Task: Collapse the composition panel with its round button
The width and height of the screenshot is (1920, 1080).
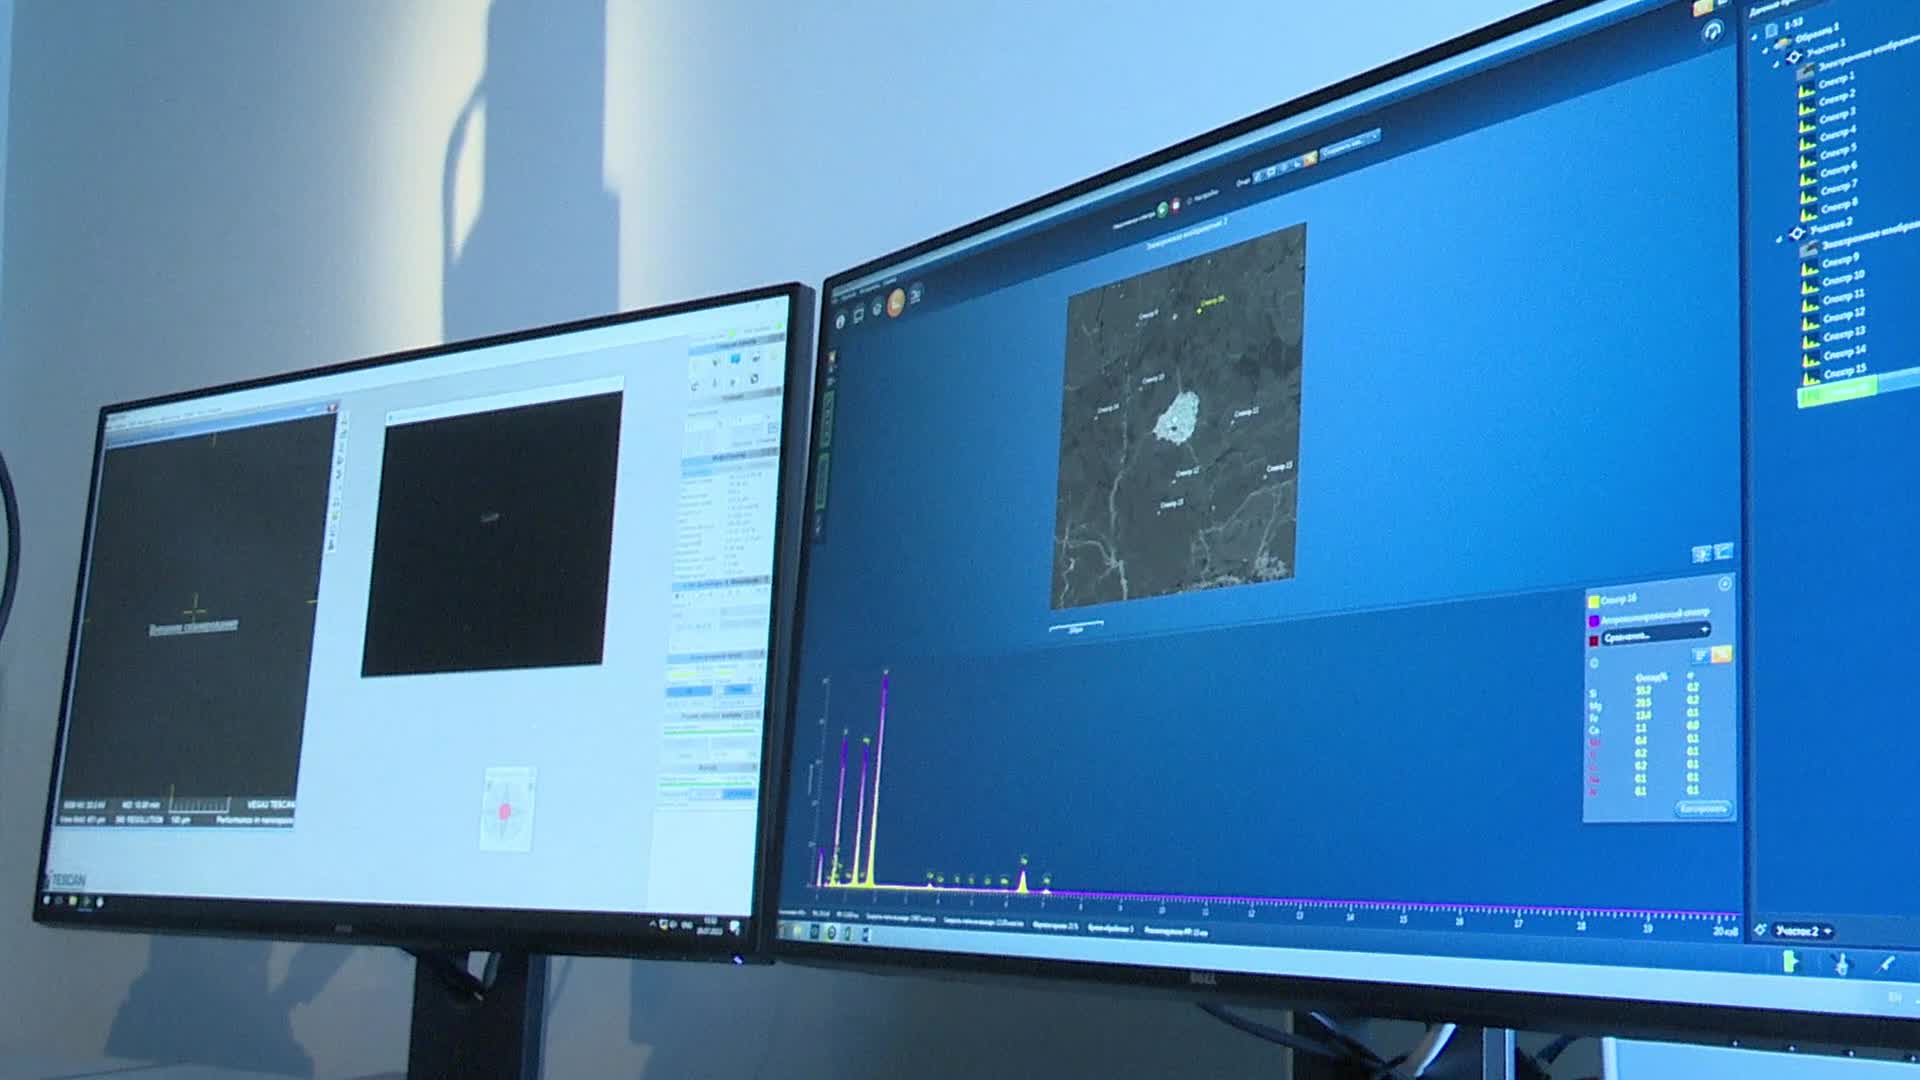Action: pos(1724,584)
